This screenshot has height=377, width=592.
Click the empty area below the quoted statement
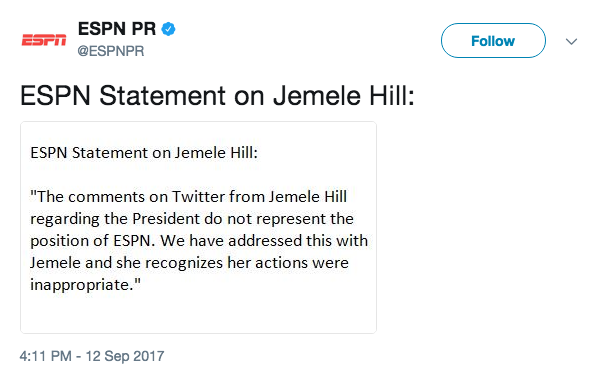pyautogui.click(x=199, y=313)
